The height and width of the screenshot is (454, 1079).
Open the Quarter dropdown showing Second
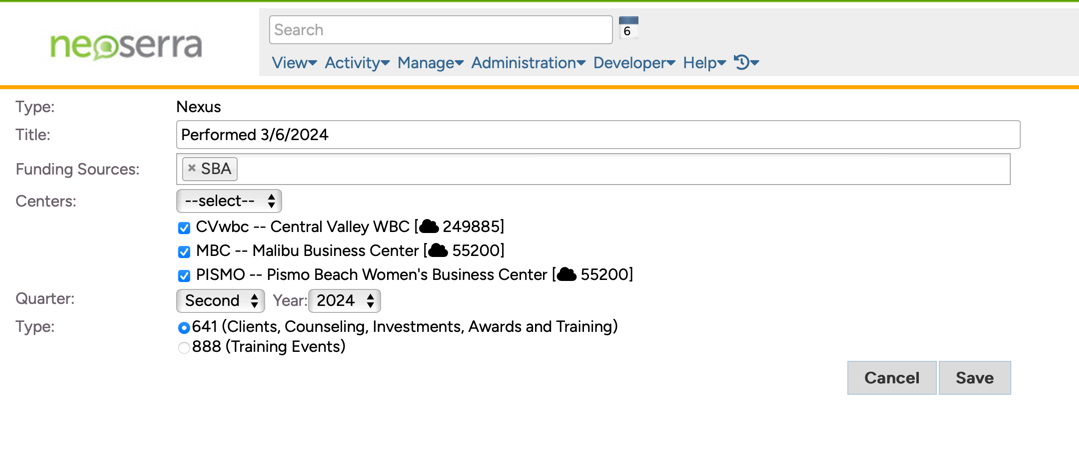[x=220, y=301]
